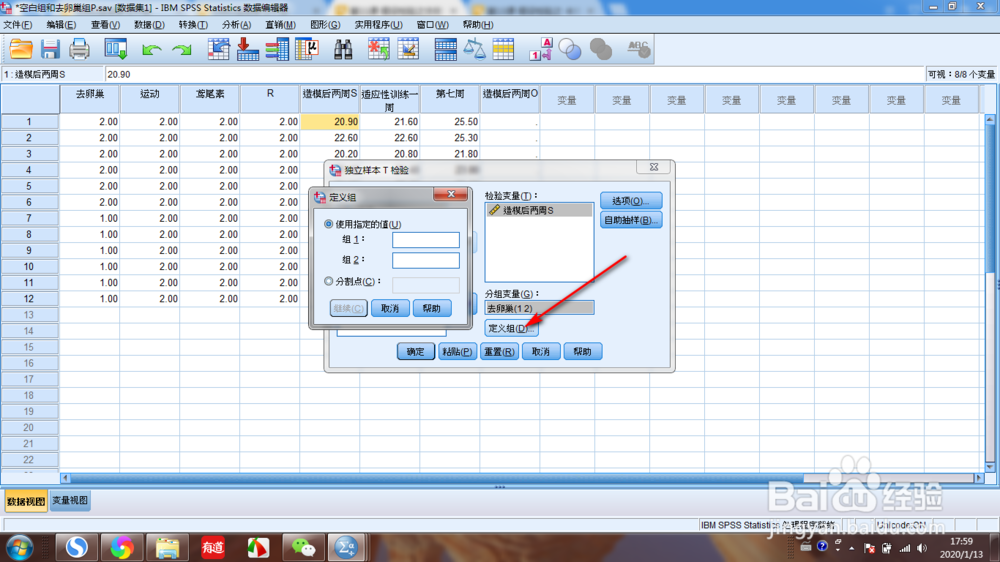Print using the printer toolbar icon

tap(79, 49)
